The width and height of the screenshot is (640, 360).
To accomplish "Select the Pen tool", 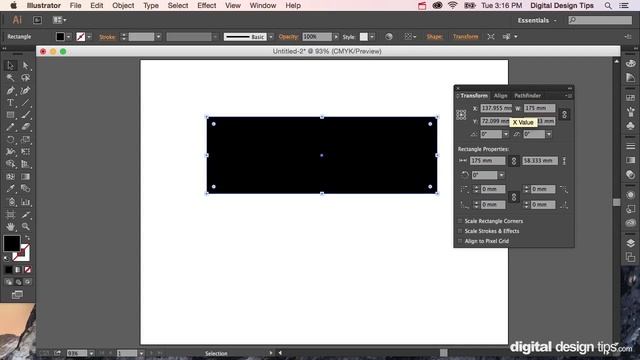I will (x=10, y=90).
